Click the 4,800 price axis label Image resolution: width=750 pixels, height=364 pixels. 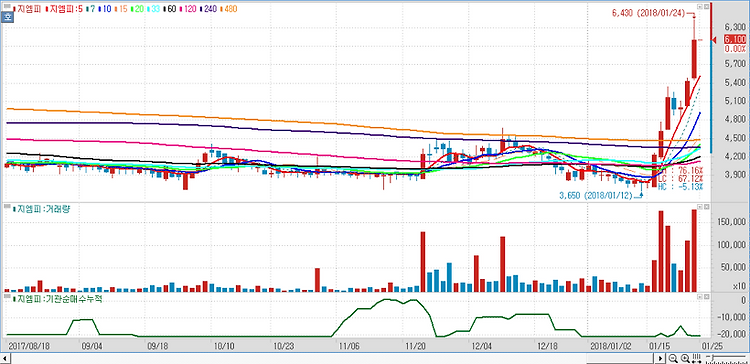click(x=736, y=119)
